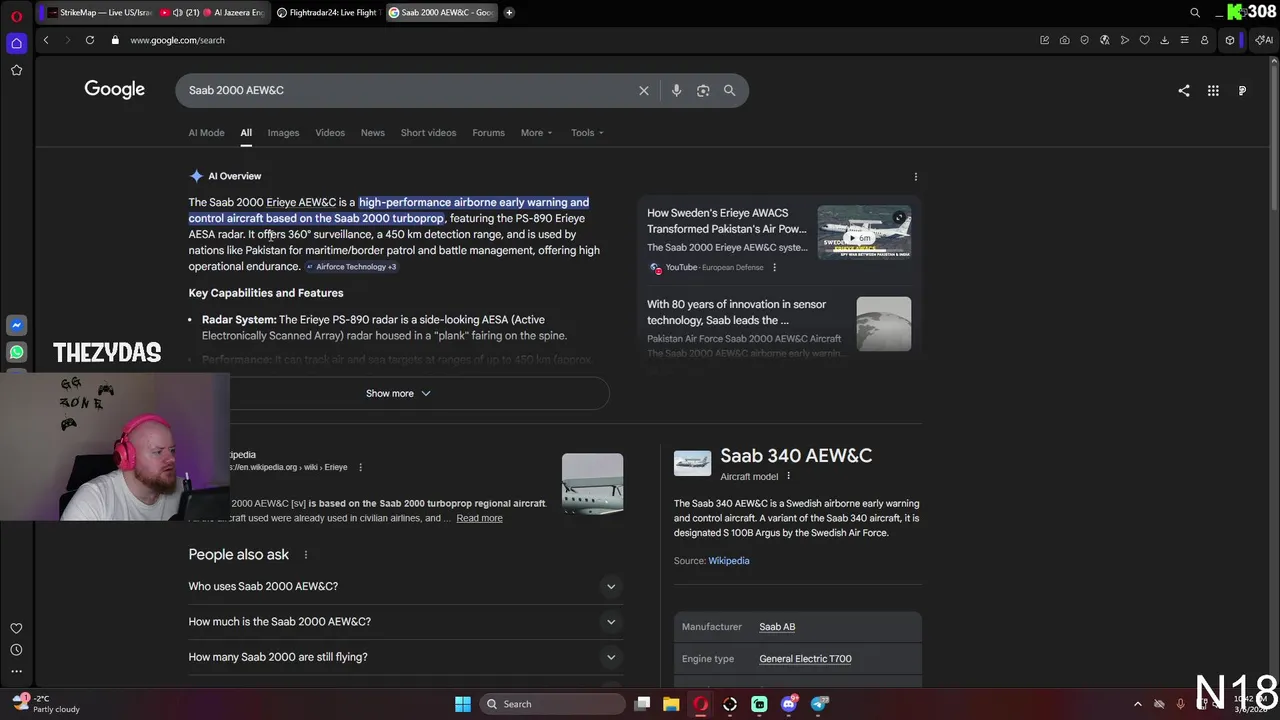Open Wikipedia result three-dot menu
This screenshot has width=1280, height=720.
[x=360, y=467]
